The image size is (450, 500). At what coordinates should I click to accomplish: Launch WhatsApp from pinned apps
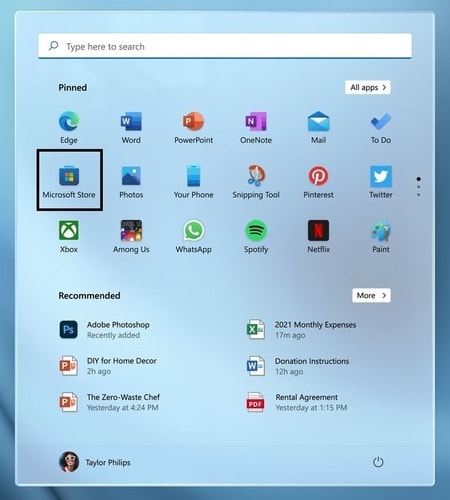(x=193, y=237)
